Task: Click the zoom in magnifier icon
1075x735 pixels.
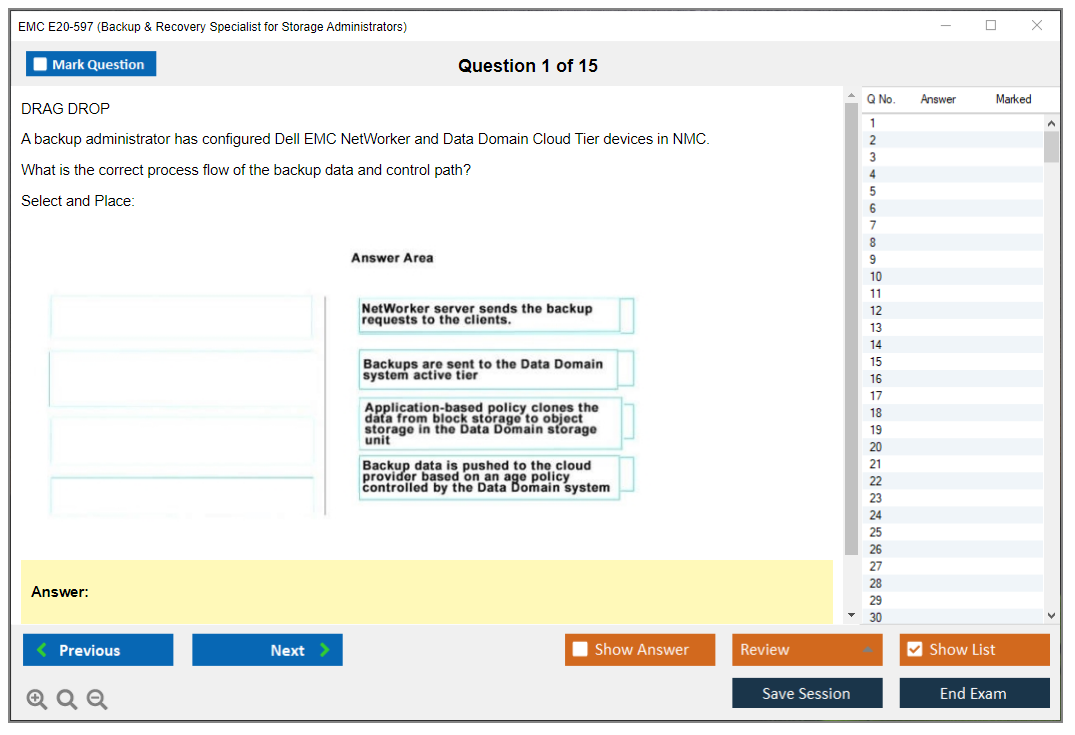Action: coord(37,700)
